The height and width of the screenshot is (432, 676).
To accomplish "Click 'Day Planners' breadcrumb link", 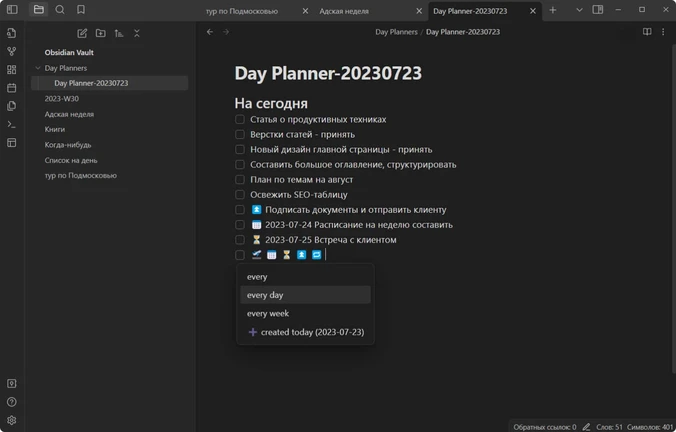I will (x=396, y=32).
